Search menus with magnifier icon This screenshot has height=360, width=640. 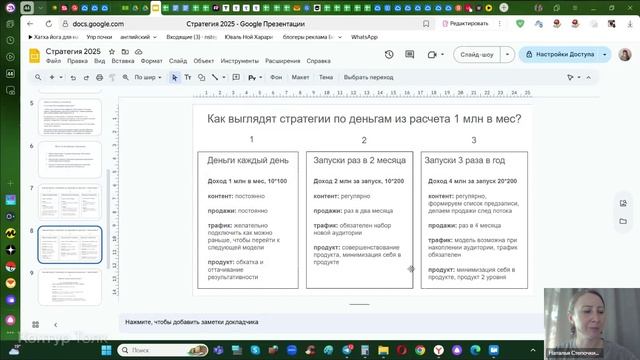pyautogui.click(x=38, y=77)
